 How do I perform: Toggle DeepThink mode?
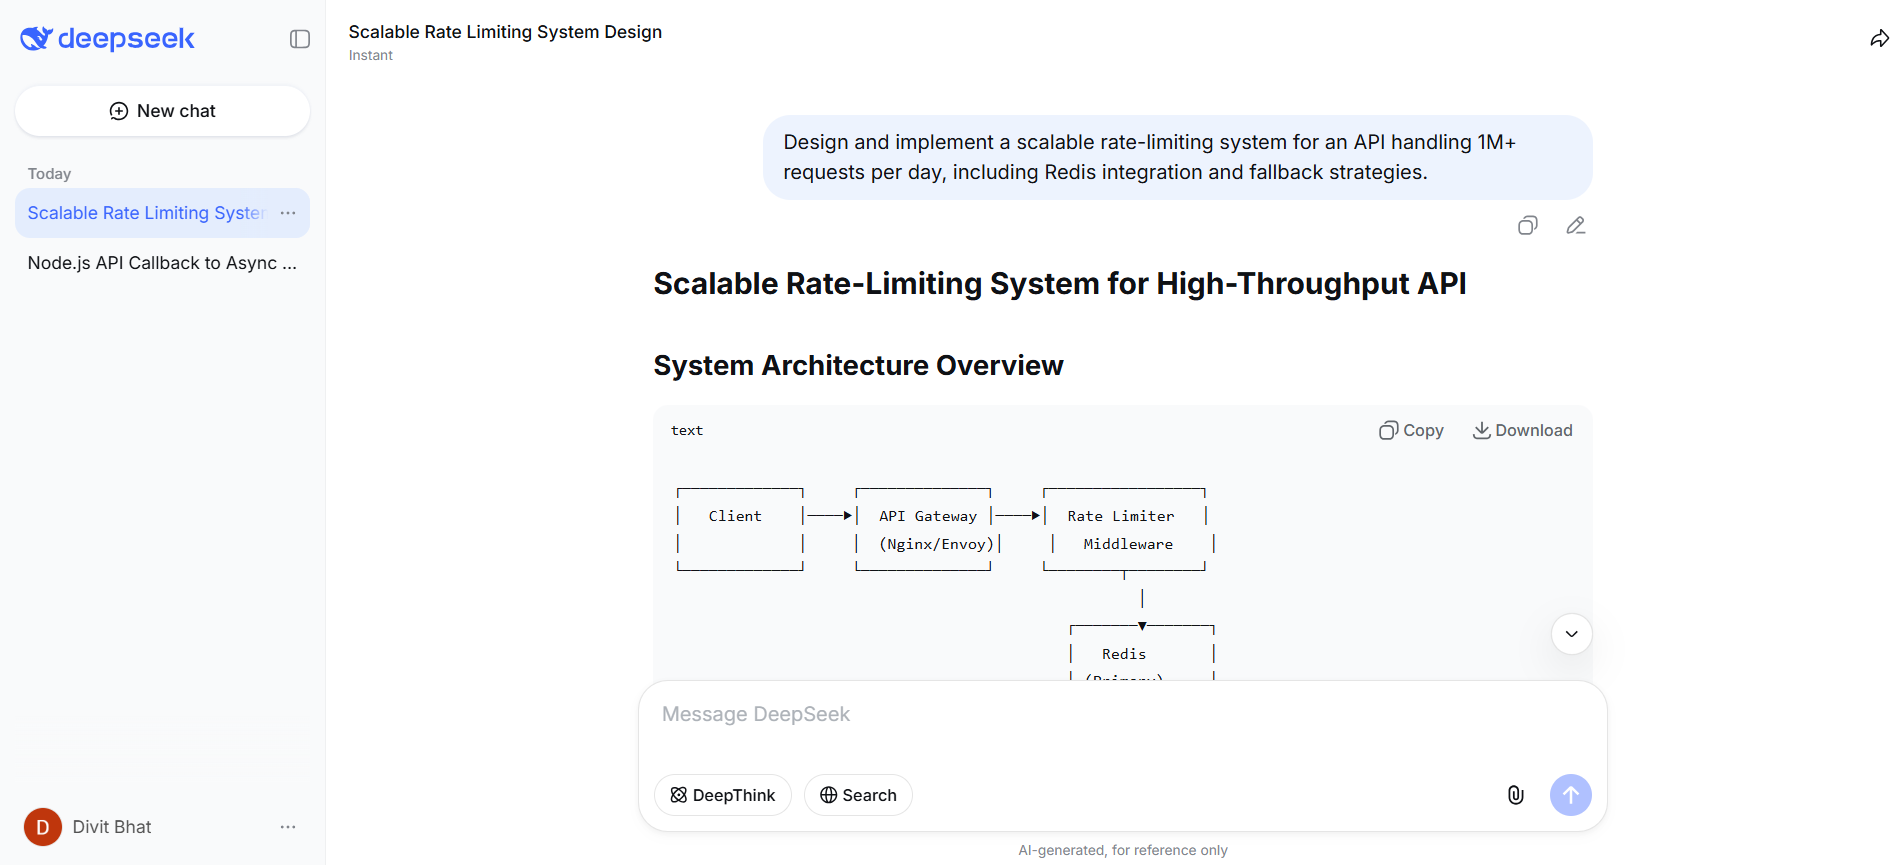(723, 795)
